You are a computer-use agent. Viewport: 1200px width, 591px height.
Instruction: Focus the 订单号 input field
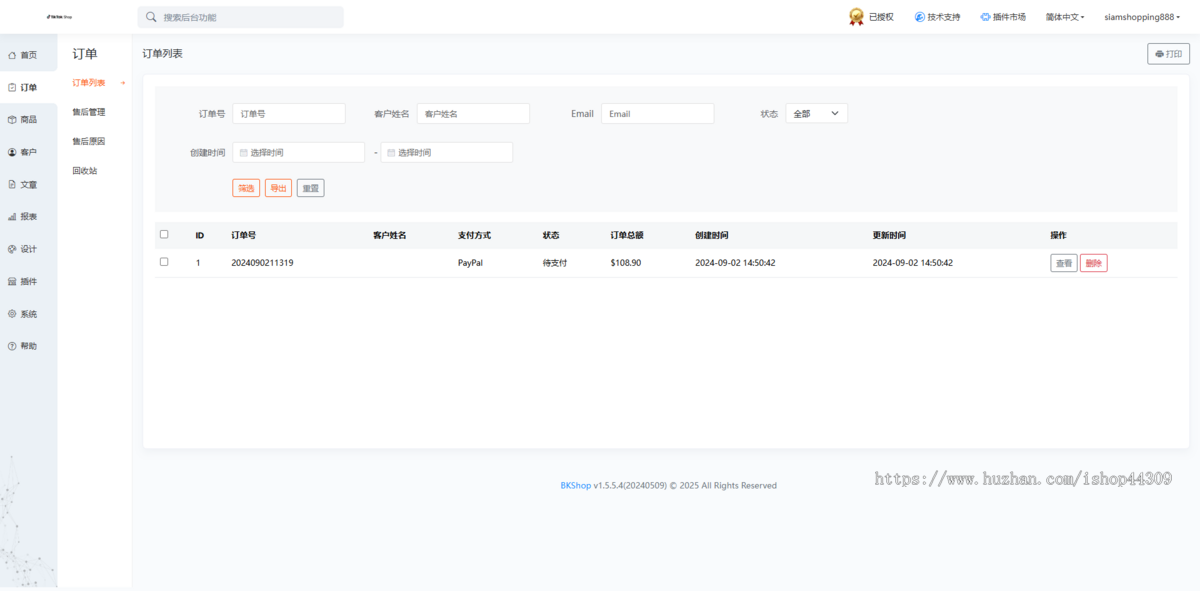coord(289,114)
